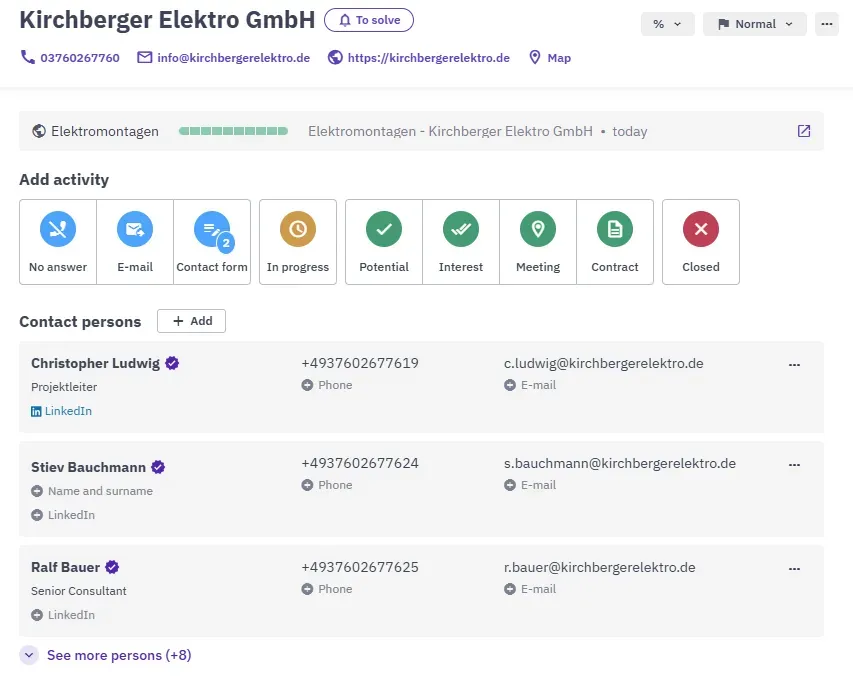Screen dimensions: 853x677
Task: Log a Meeting activity
Action: coord(538,242)
